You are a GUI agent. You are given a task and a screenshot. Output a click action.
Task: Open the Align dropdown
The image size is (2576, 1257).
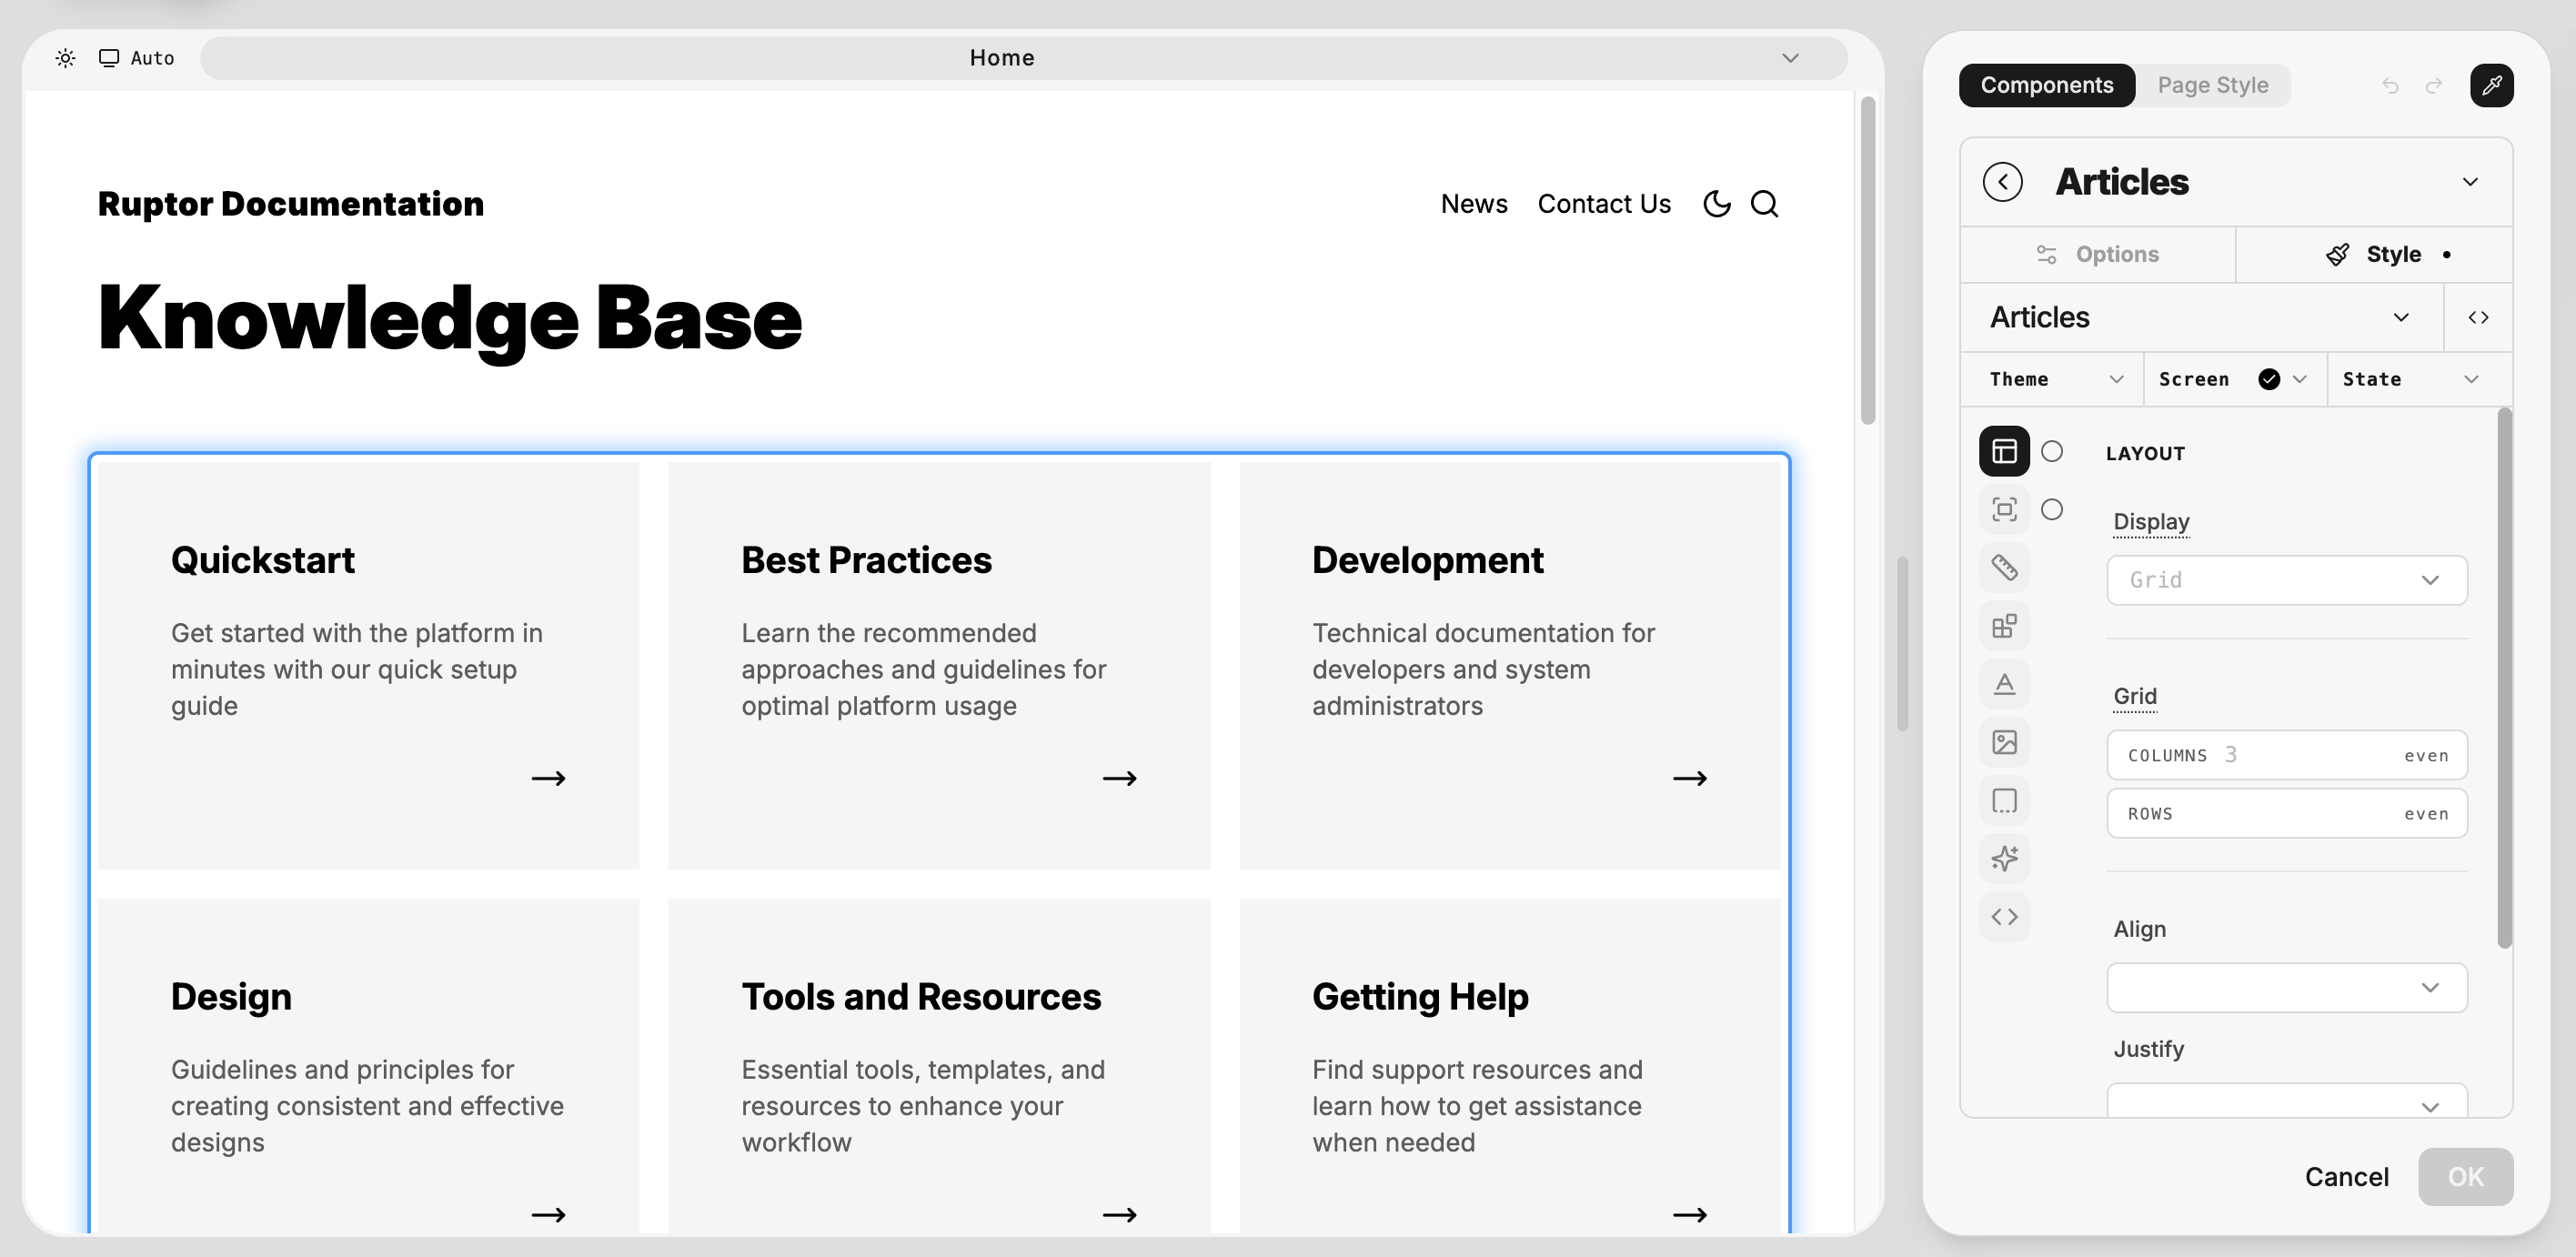(2286, 987)
